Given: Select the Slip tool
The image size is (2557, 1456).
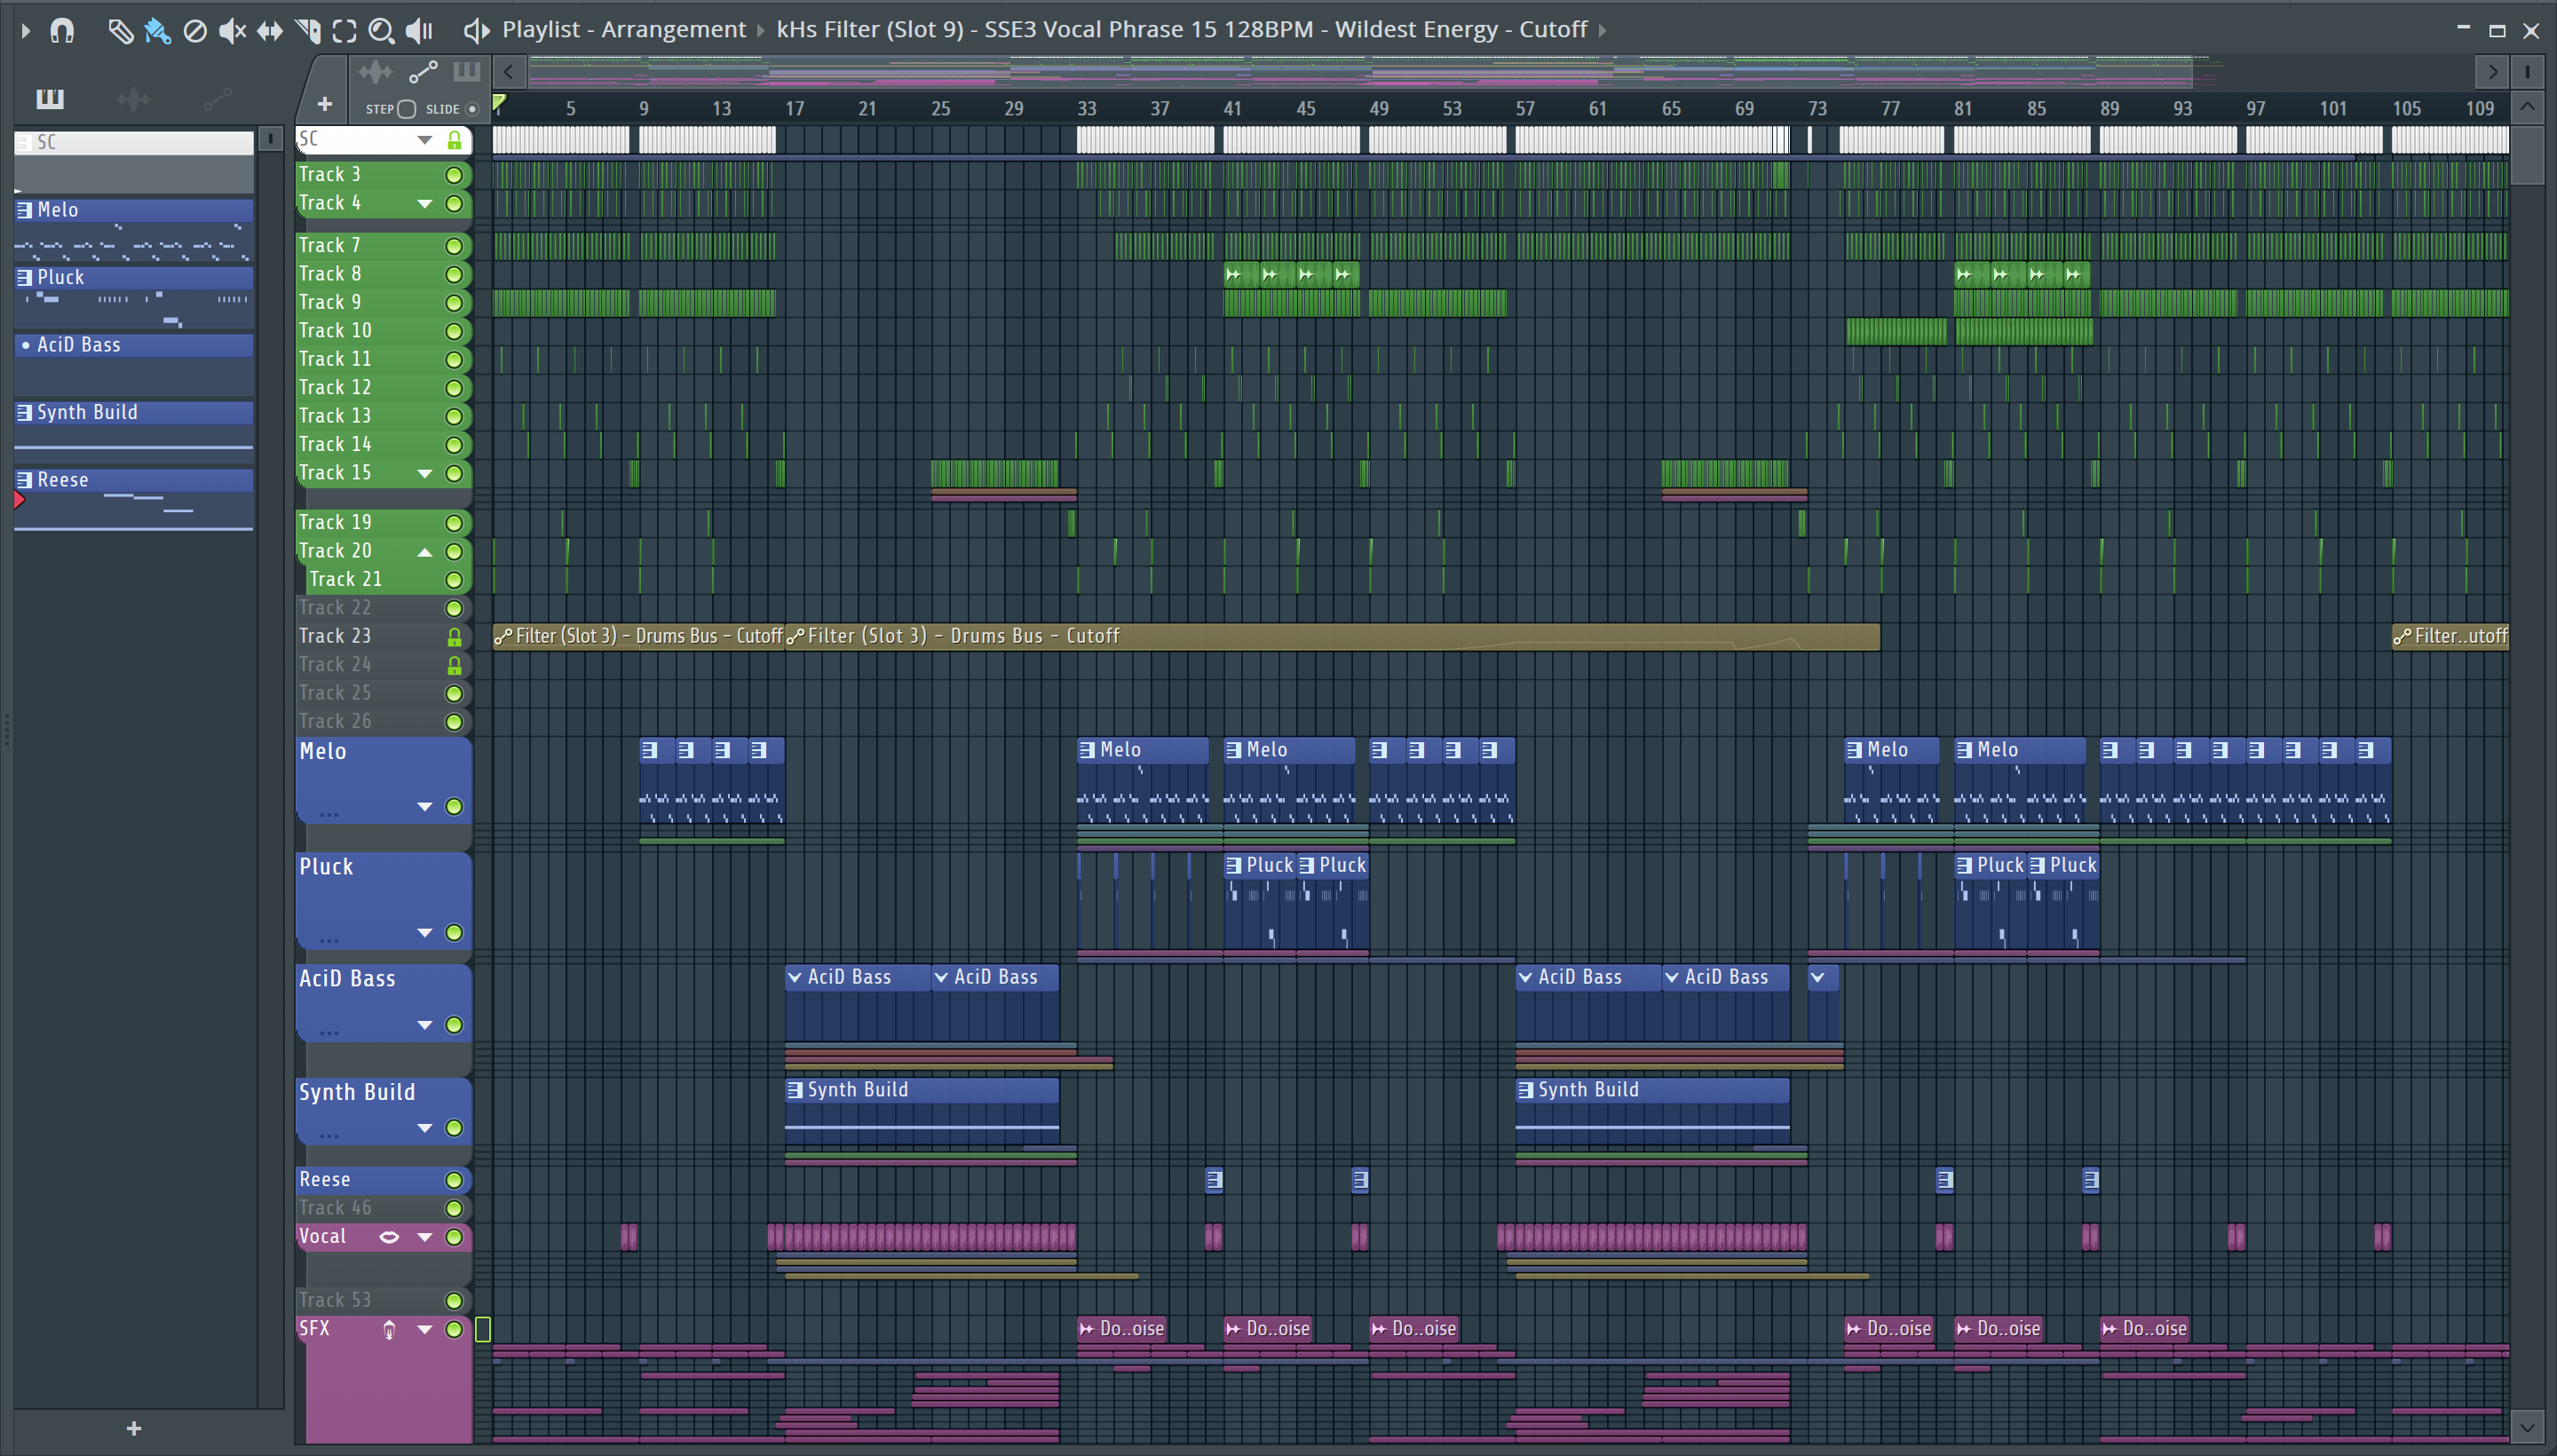Looking at the screenshot, I should pyautogui.click(x=270, y=31).
